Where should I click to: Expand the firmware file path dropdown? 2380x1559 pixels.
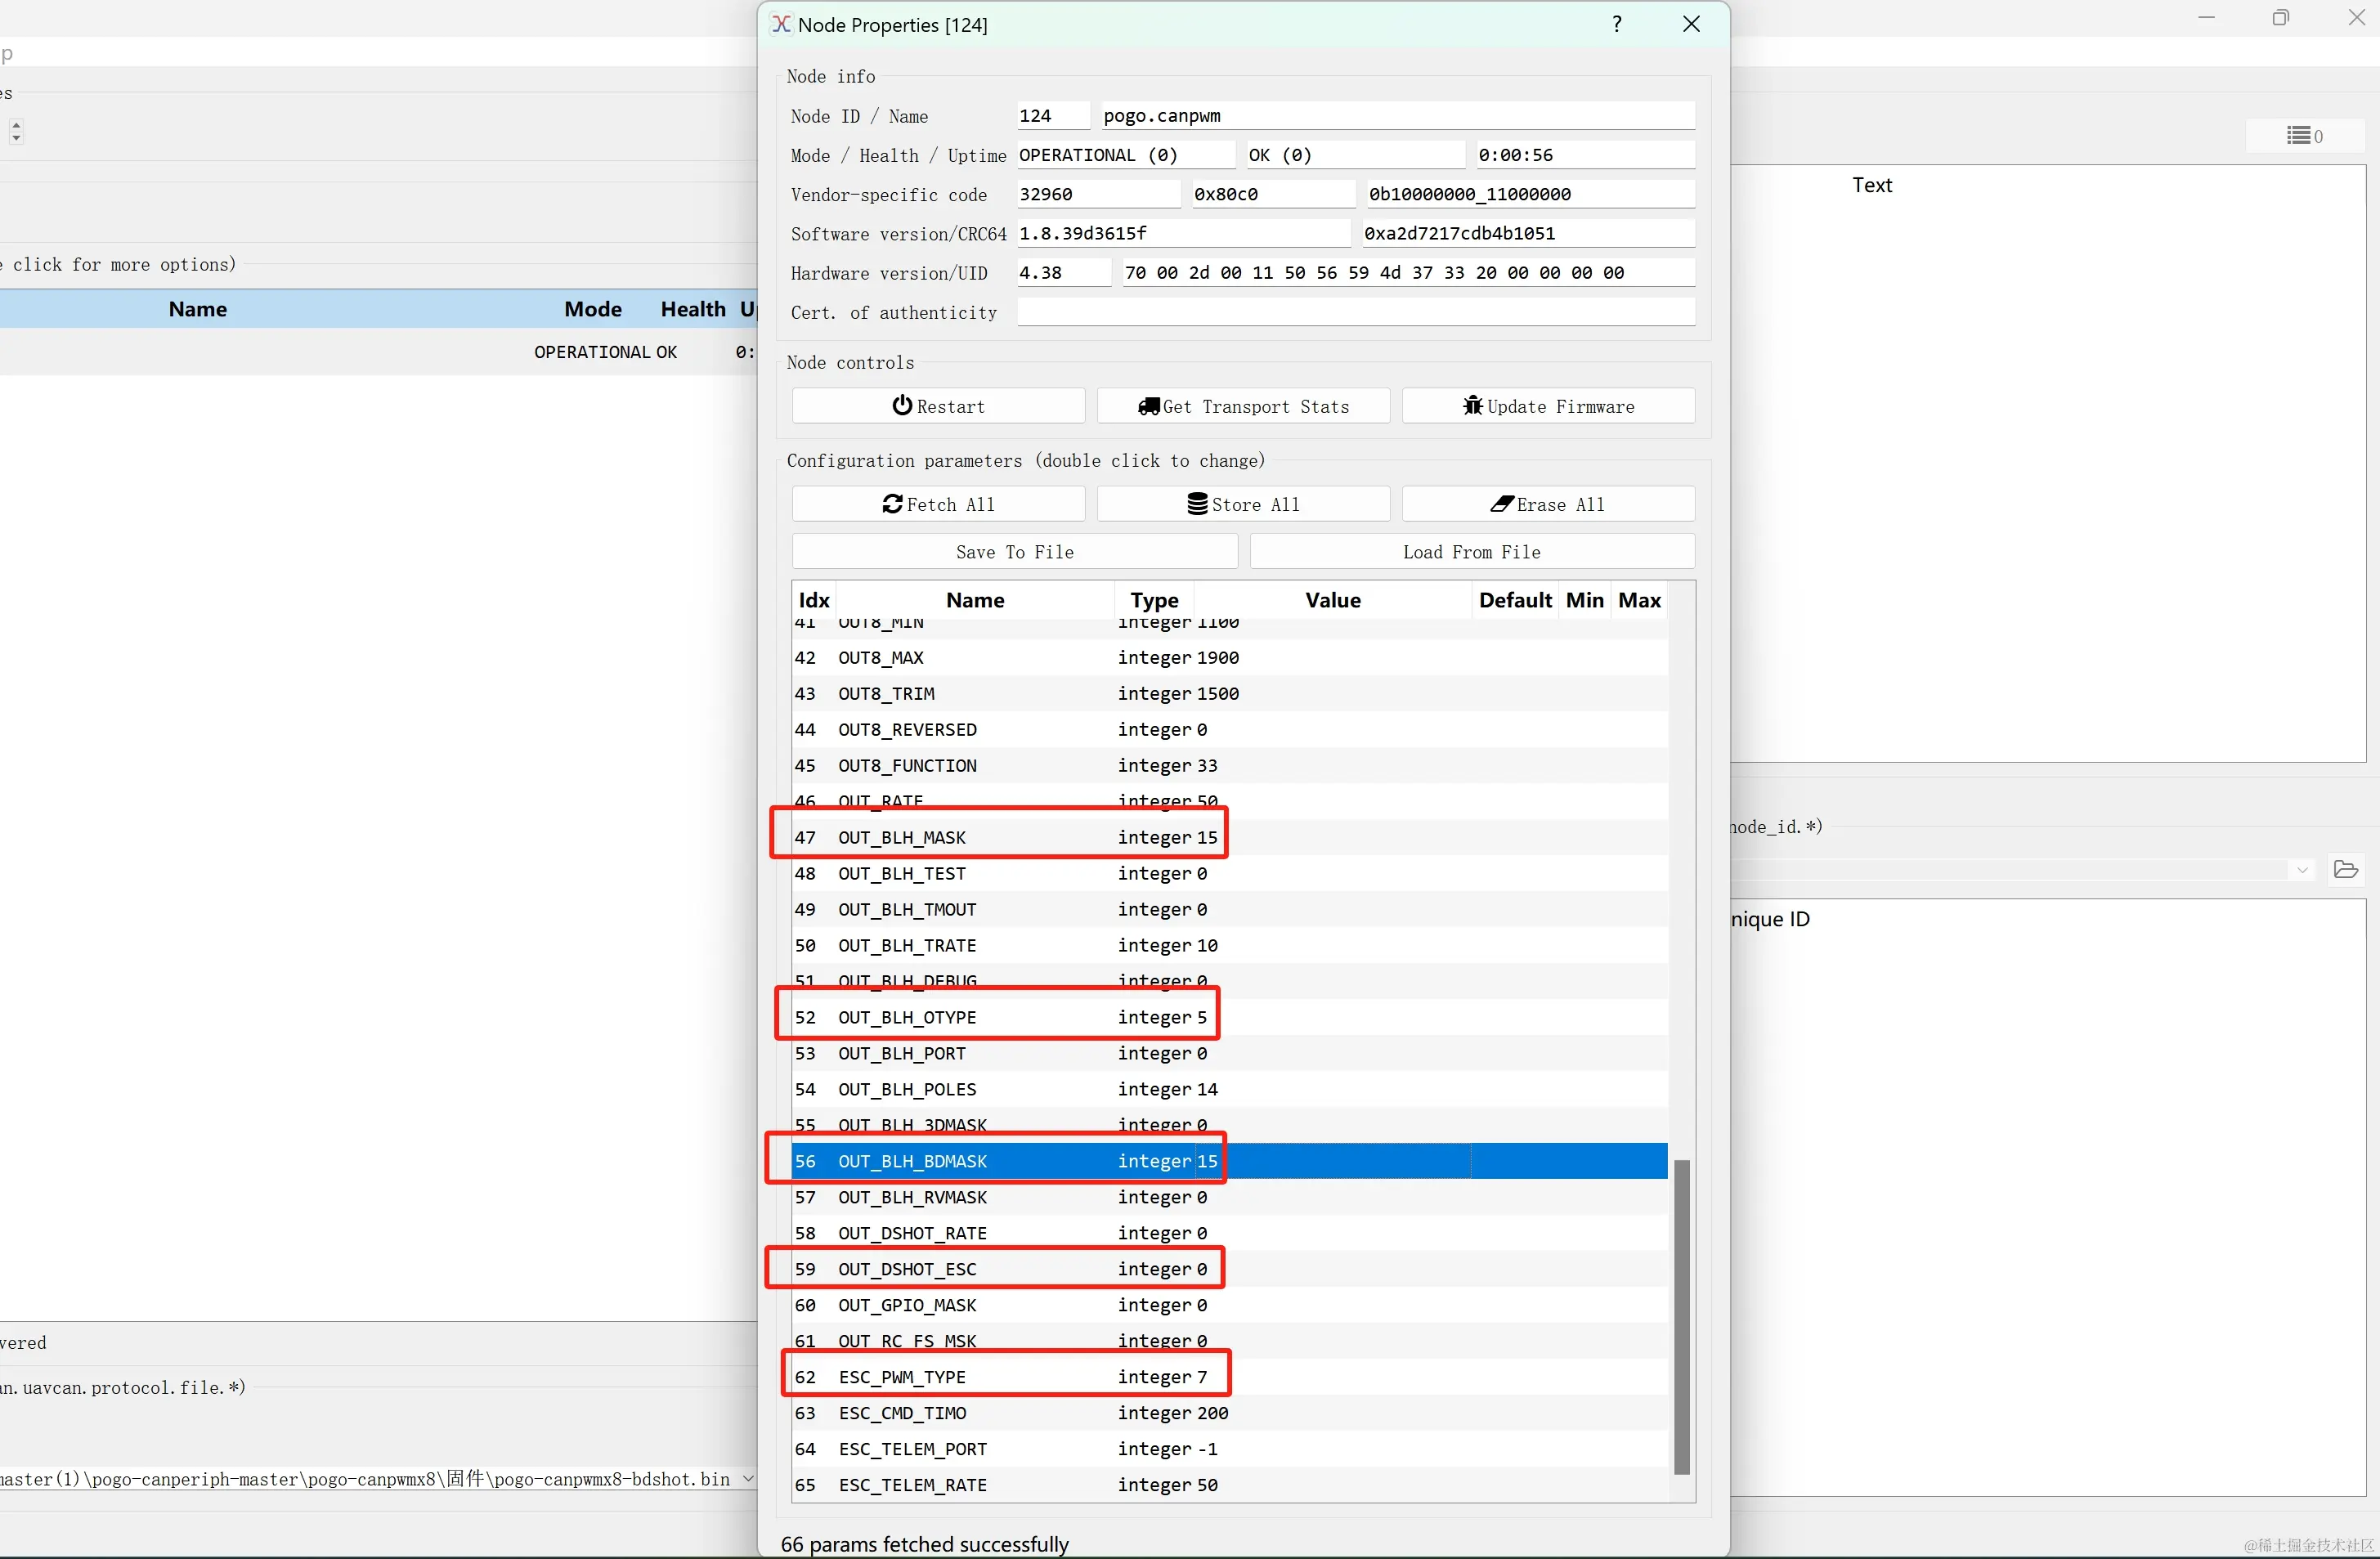747,1479
